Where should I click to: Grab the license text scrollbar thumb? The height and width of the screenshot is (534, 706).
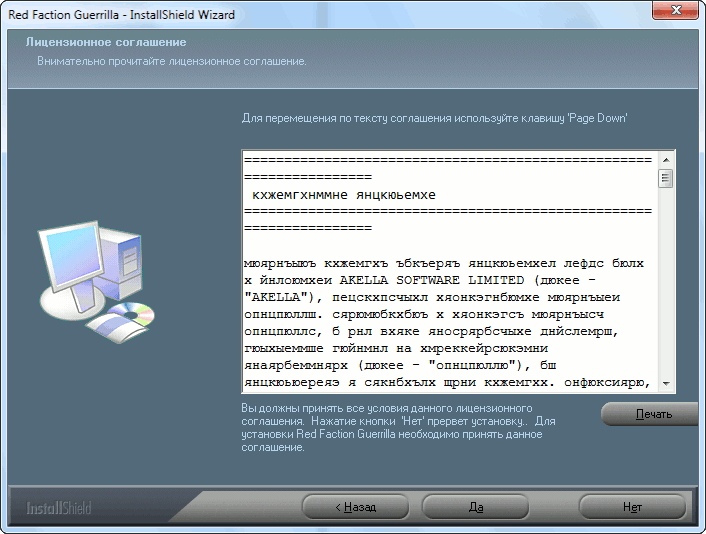click(x=666, y=178)
